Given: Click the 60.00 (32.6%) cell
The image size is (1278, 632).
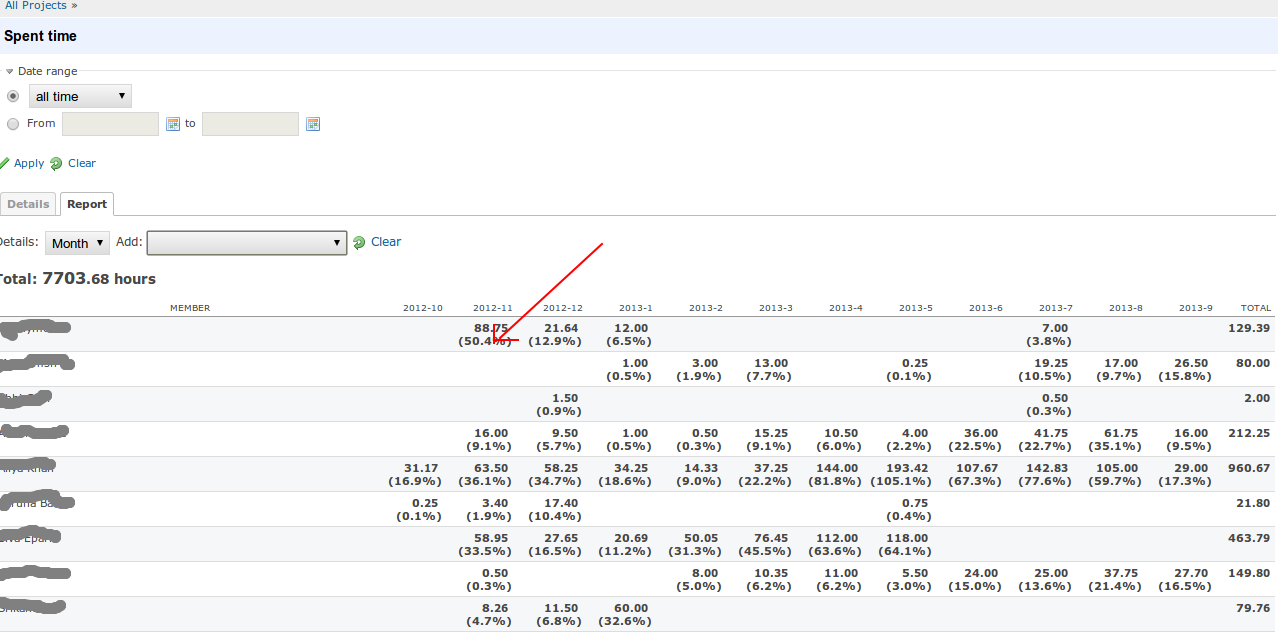Looking at the screenshot, I should pyautogui.click(x=623, y=614).
